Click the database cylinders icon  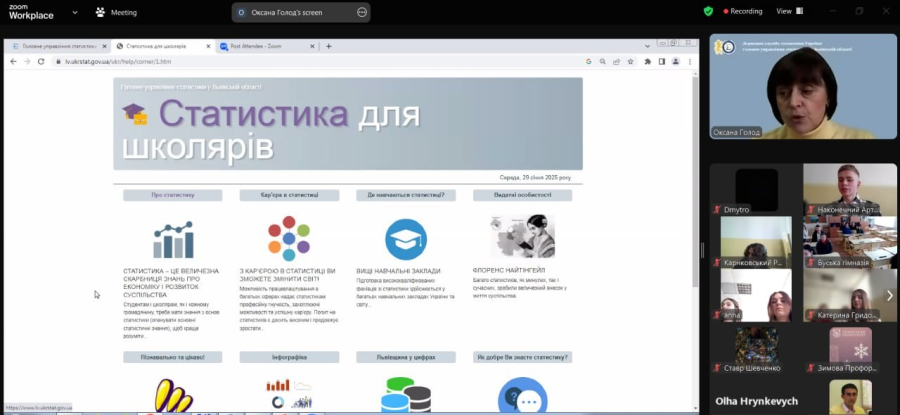click(x=406, y=394)
